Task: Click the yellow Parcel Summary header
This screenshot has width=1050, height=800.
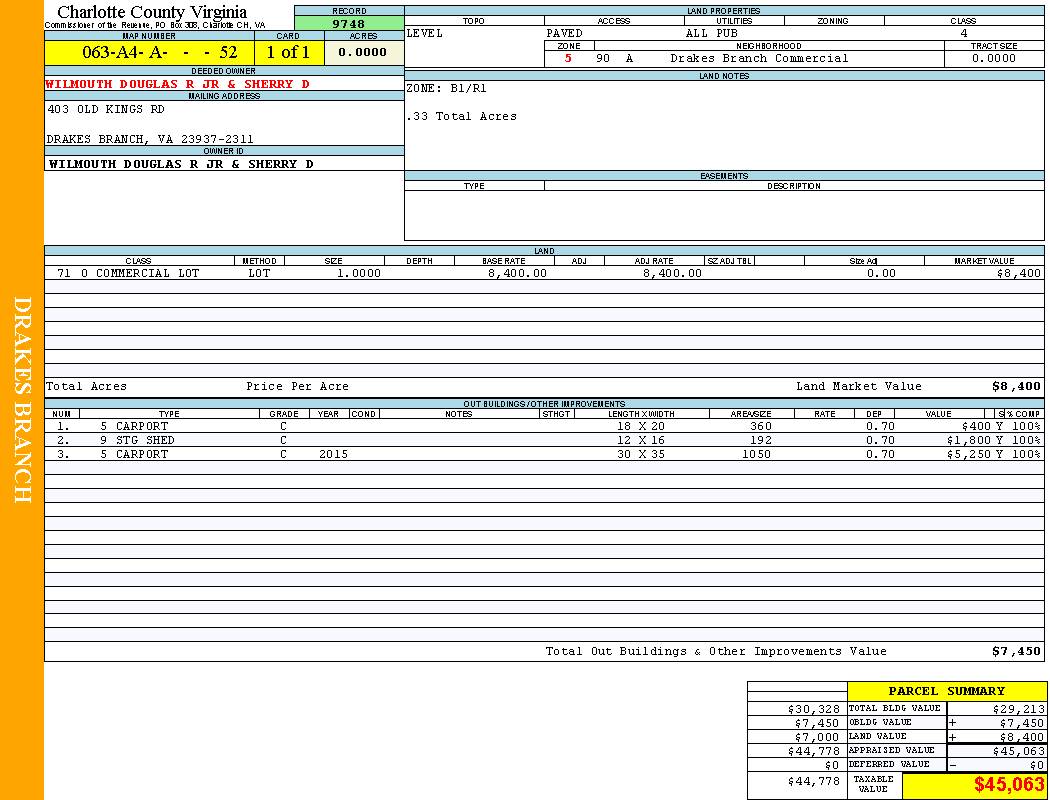Action: pos(946,691)
